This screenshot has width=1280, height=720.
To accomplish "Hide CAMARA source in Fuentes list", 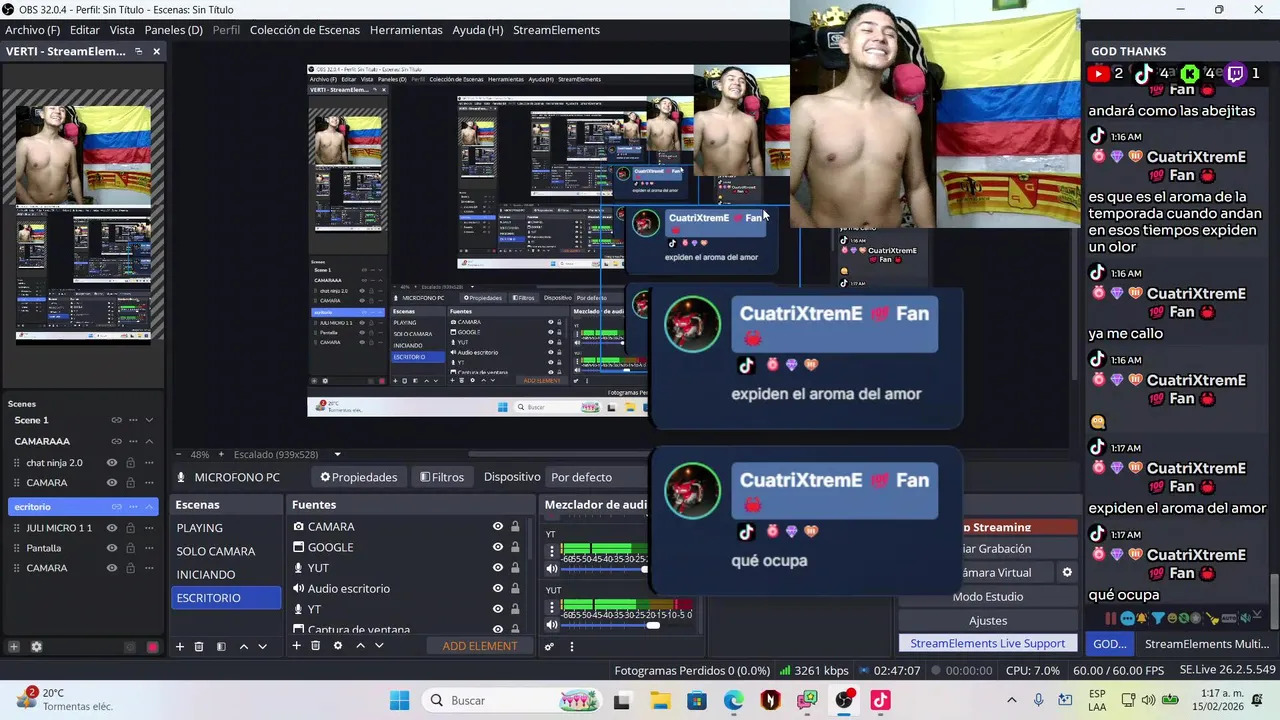I will click(x=497, y=527).
